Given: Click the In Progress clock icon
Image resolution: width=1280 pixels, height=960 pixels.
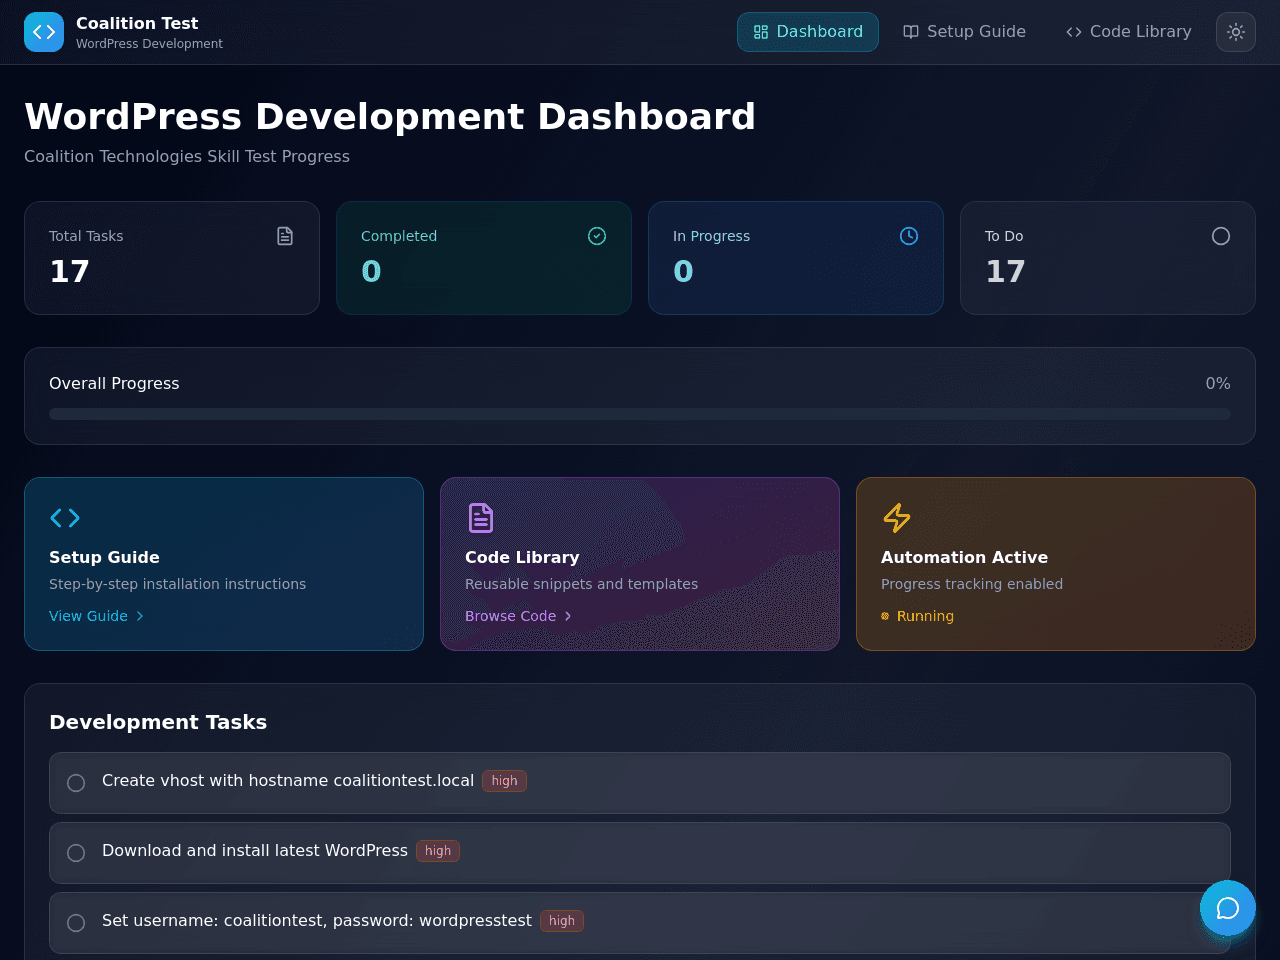Looking at the screenshot, I should 909,236.
